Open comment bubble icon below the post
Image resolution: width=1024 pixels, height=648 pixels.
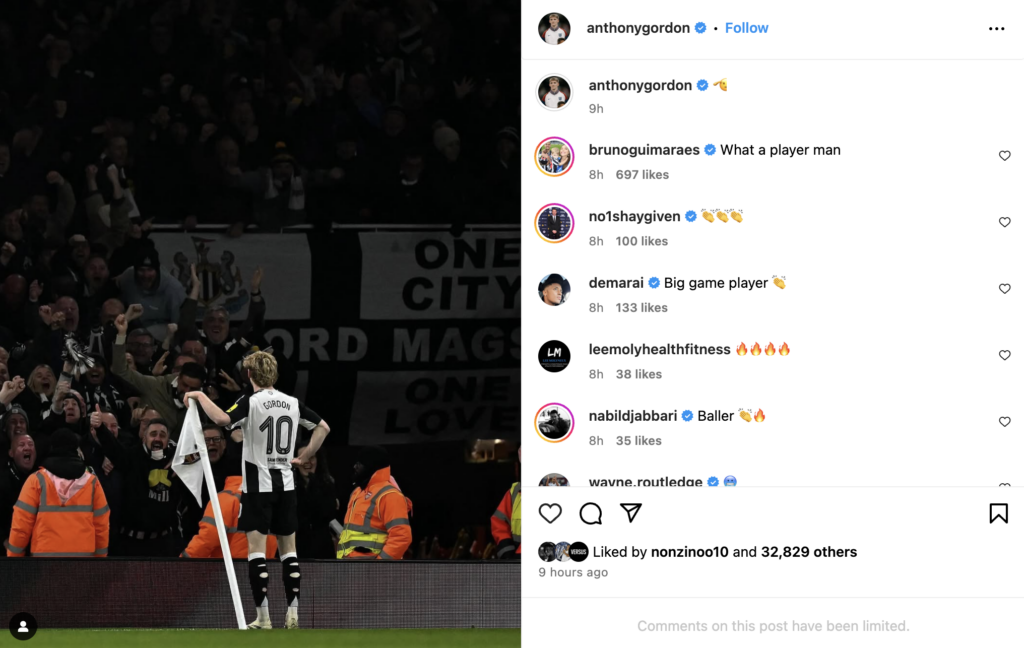pos(590,513)
